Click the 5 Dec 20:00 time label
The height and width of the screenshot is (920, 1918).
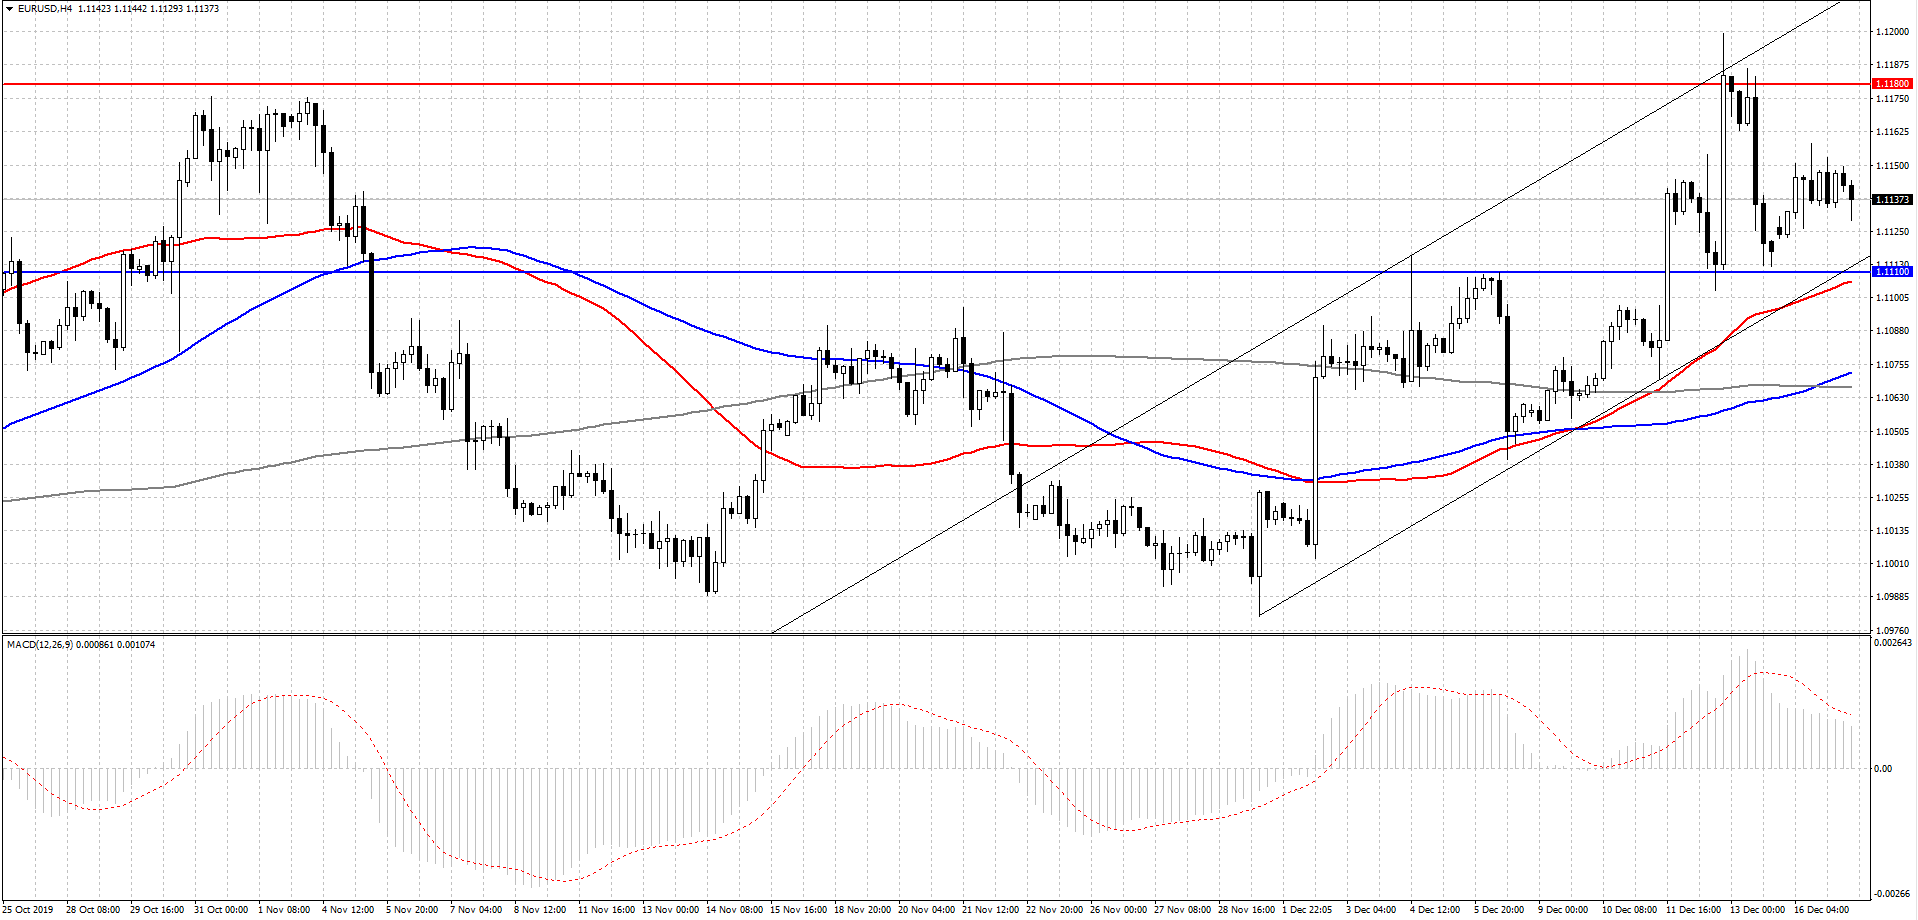[x=1499, y=910]
